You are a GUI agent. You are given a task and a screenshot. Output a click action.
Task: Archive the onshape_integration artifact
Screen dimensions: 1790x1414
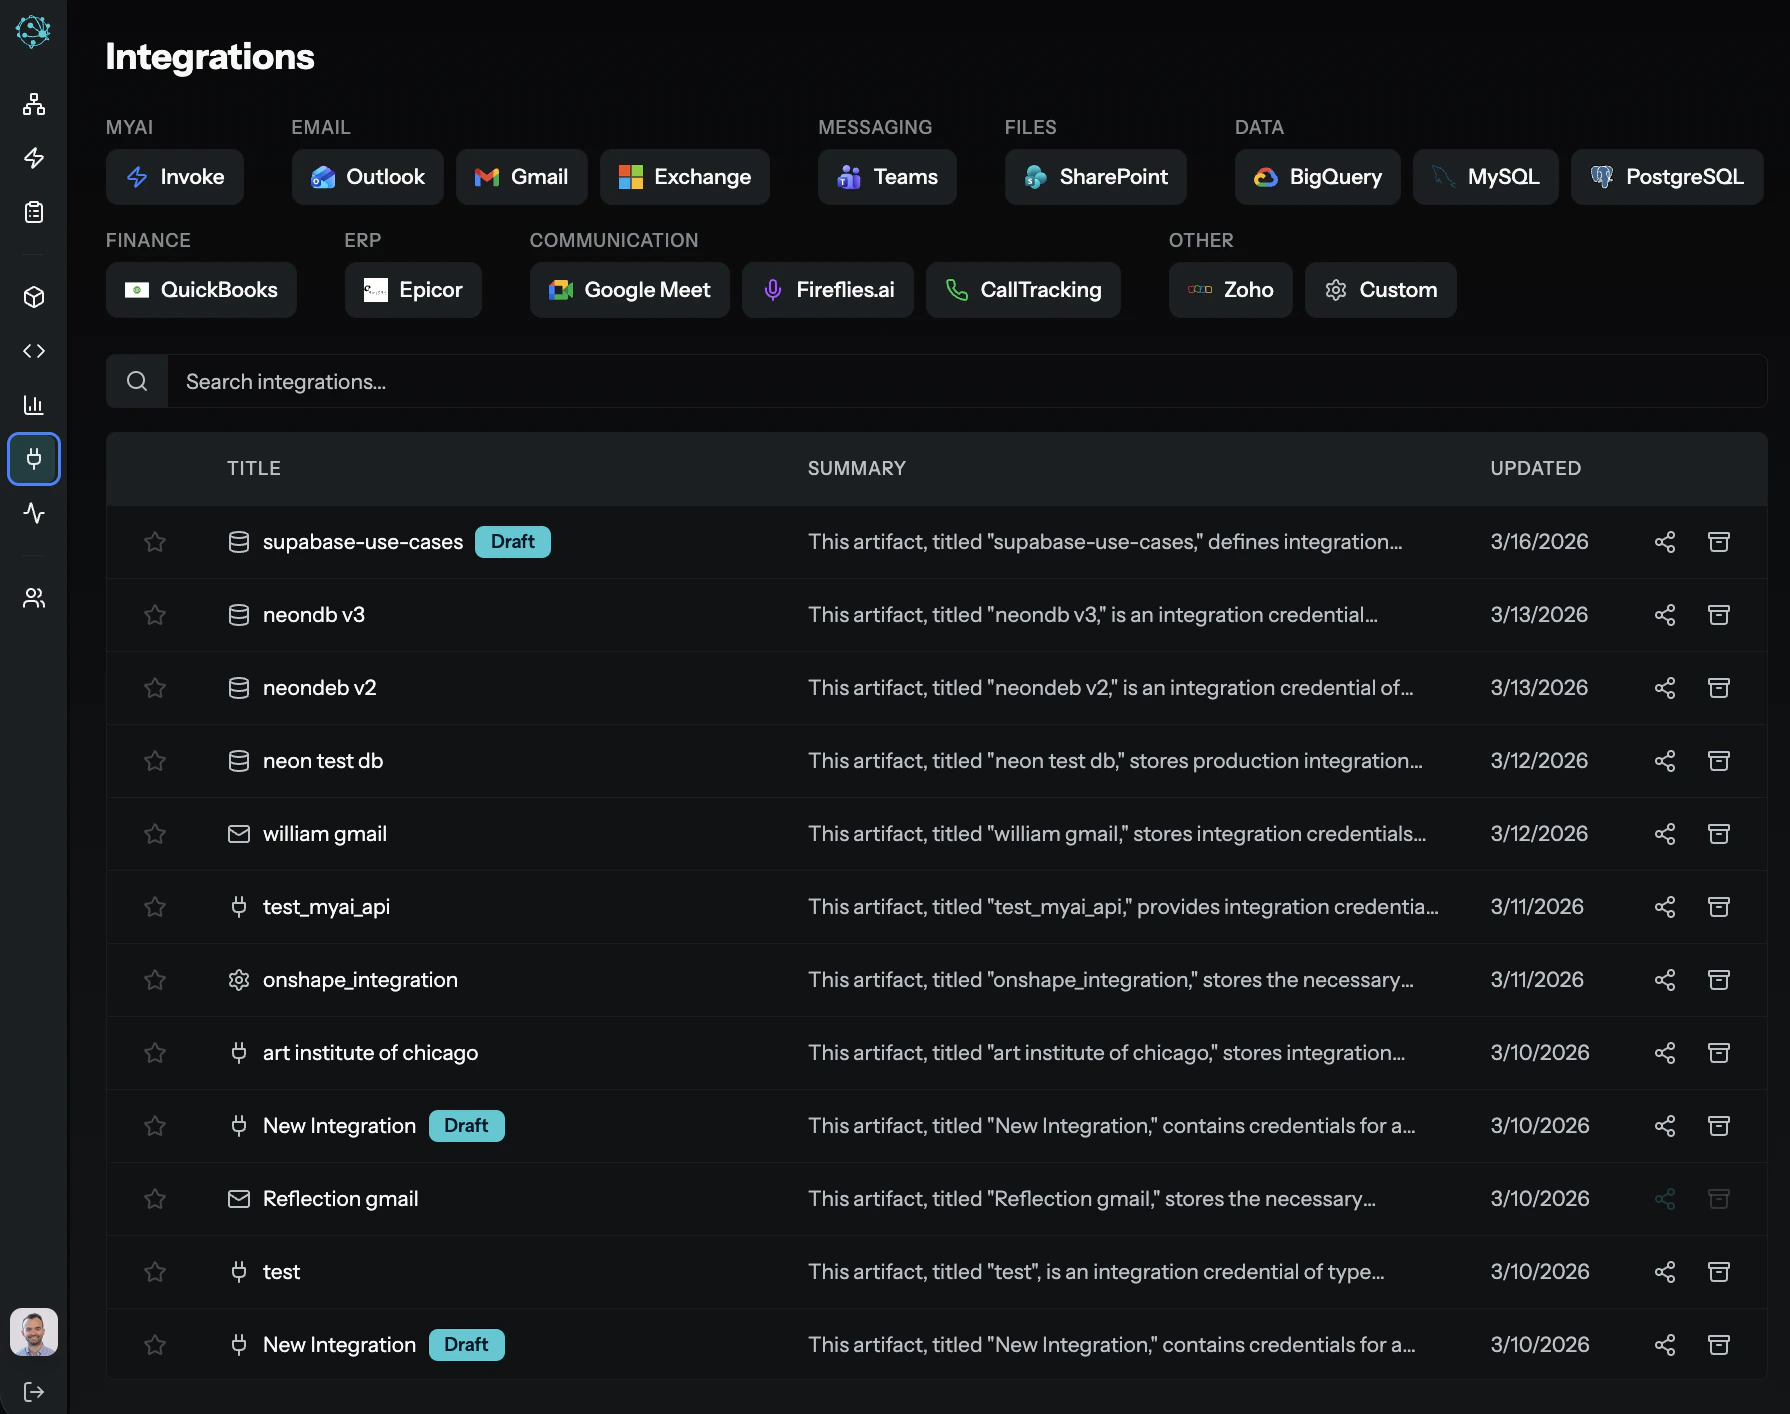[1719, 980]
